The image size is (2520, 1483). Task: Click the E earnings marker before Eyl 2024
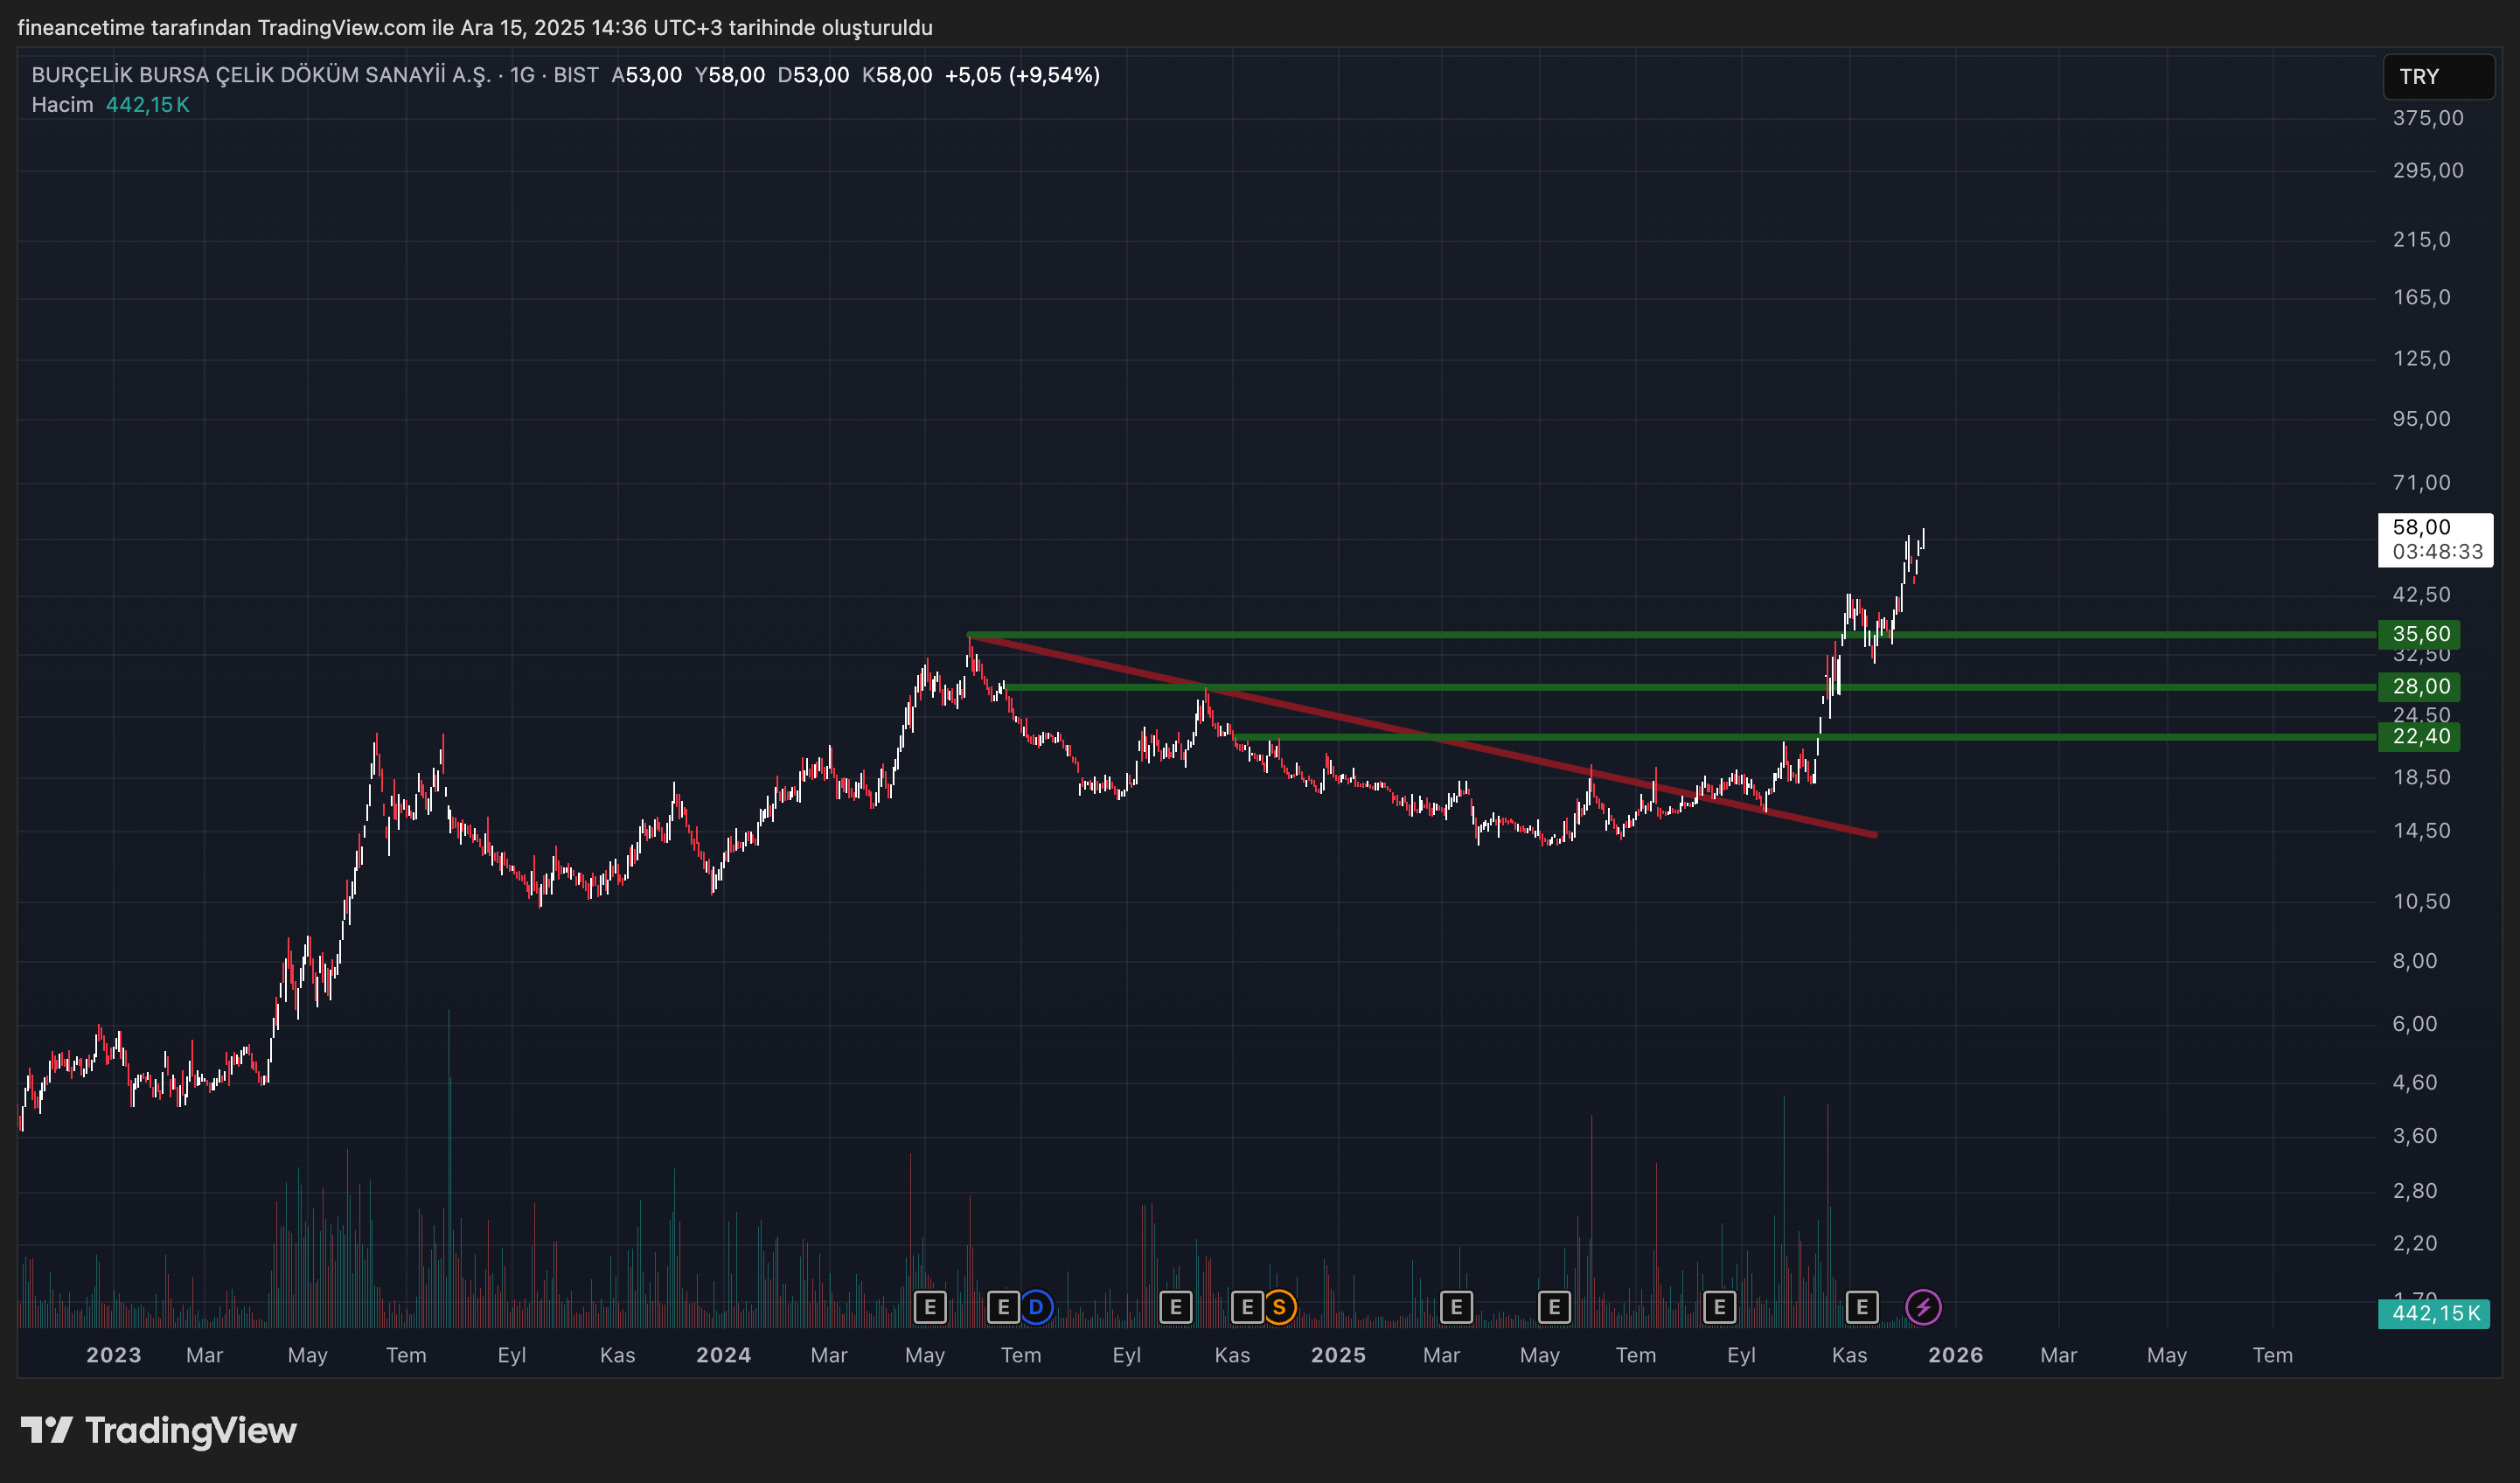click(1175, 1307)
